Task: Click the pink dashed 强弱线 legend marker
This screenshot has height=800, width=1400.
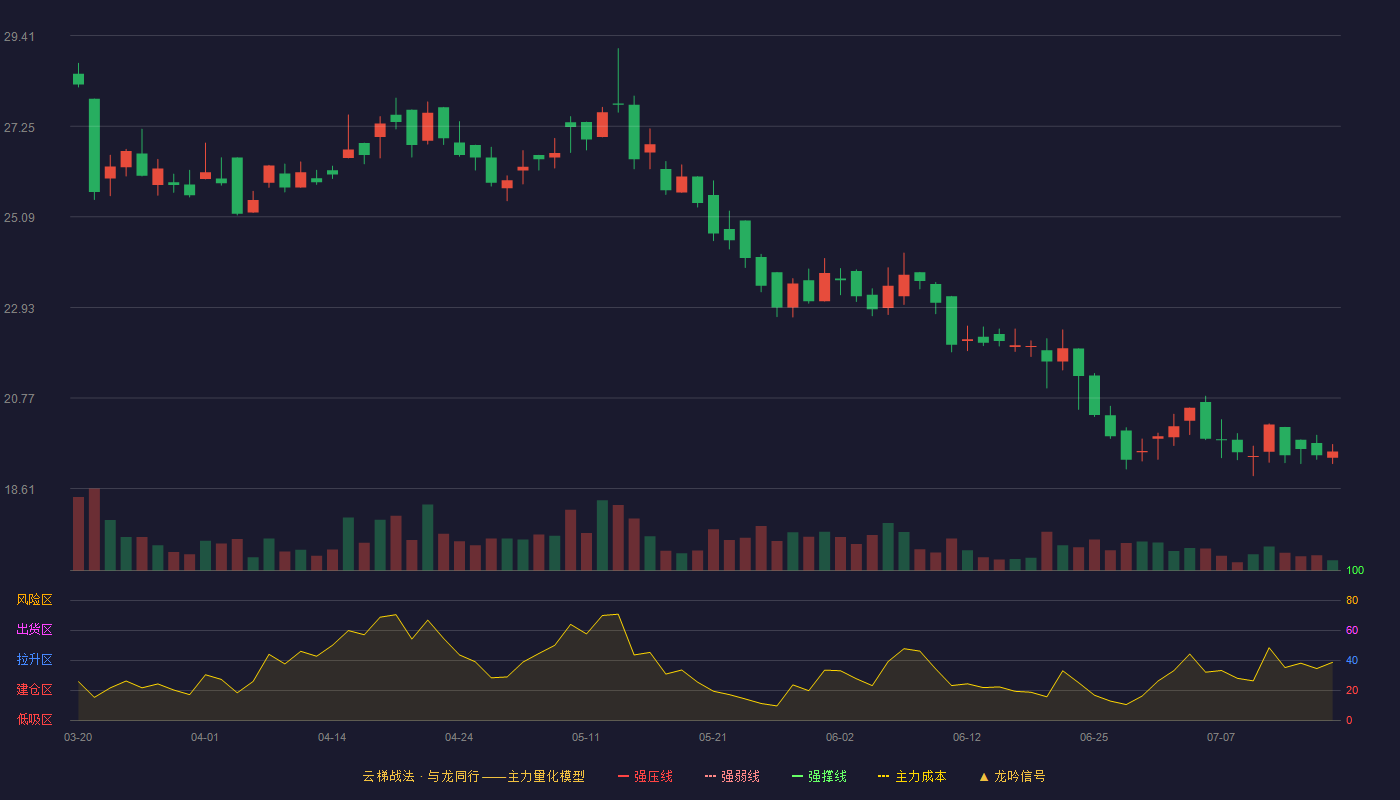Action: (710, 776)
